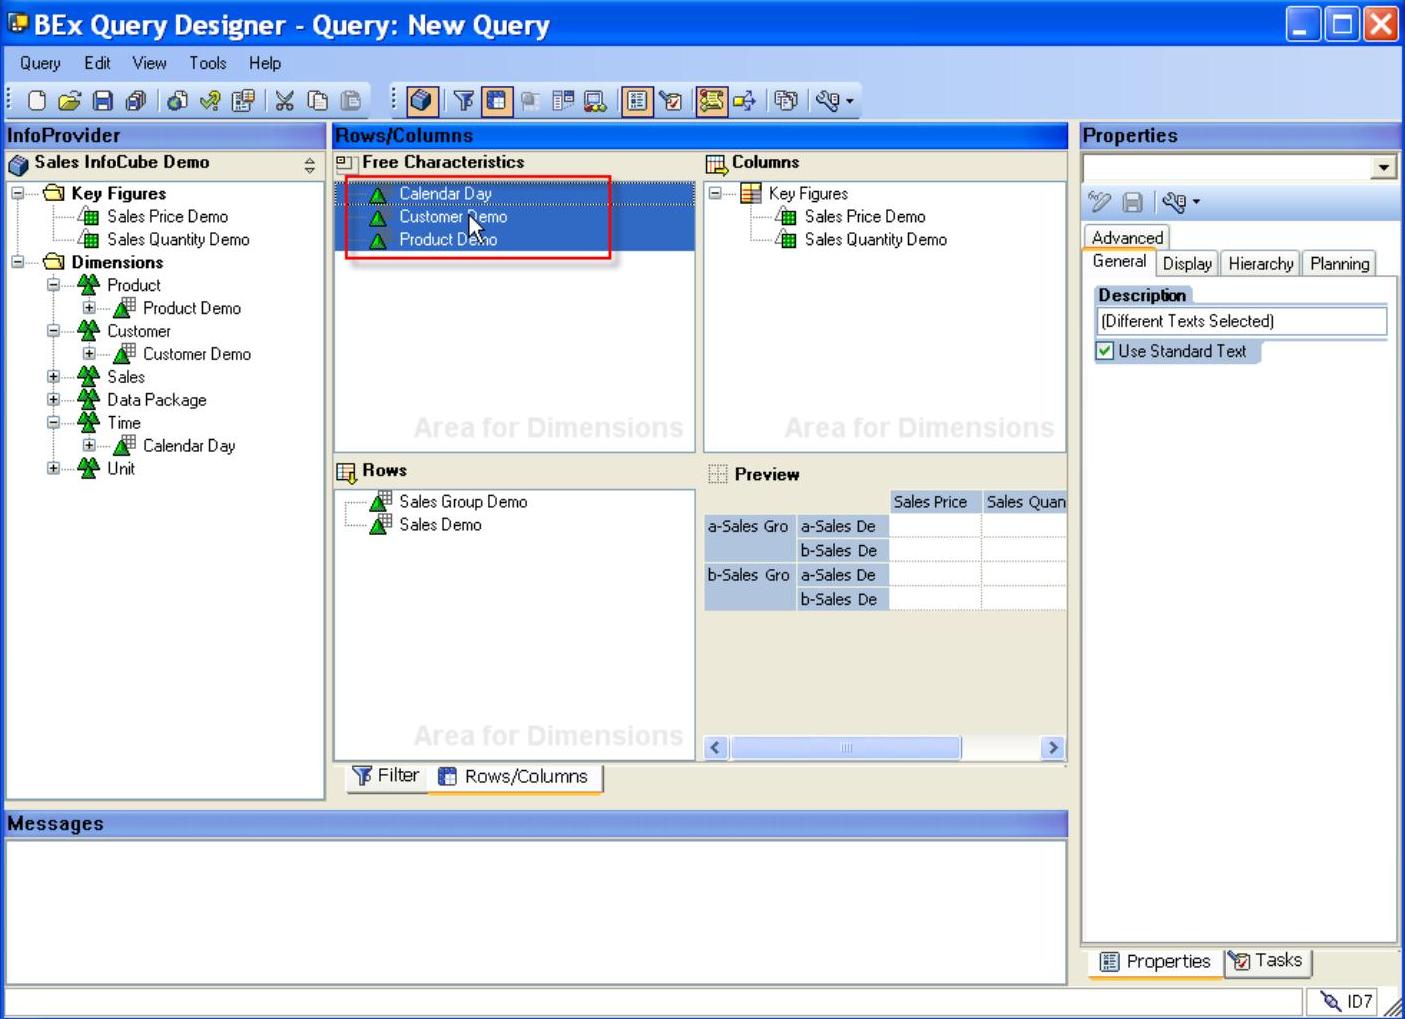
Task: Click the InfoProvider cube icon in the toolbar
Action: (x=421, y=100)
